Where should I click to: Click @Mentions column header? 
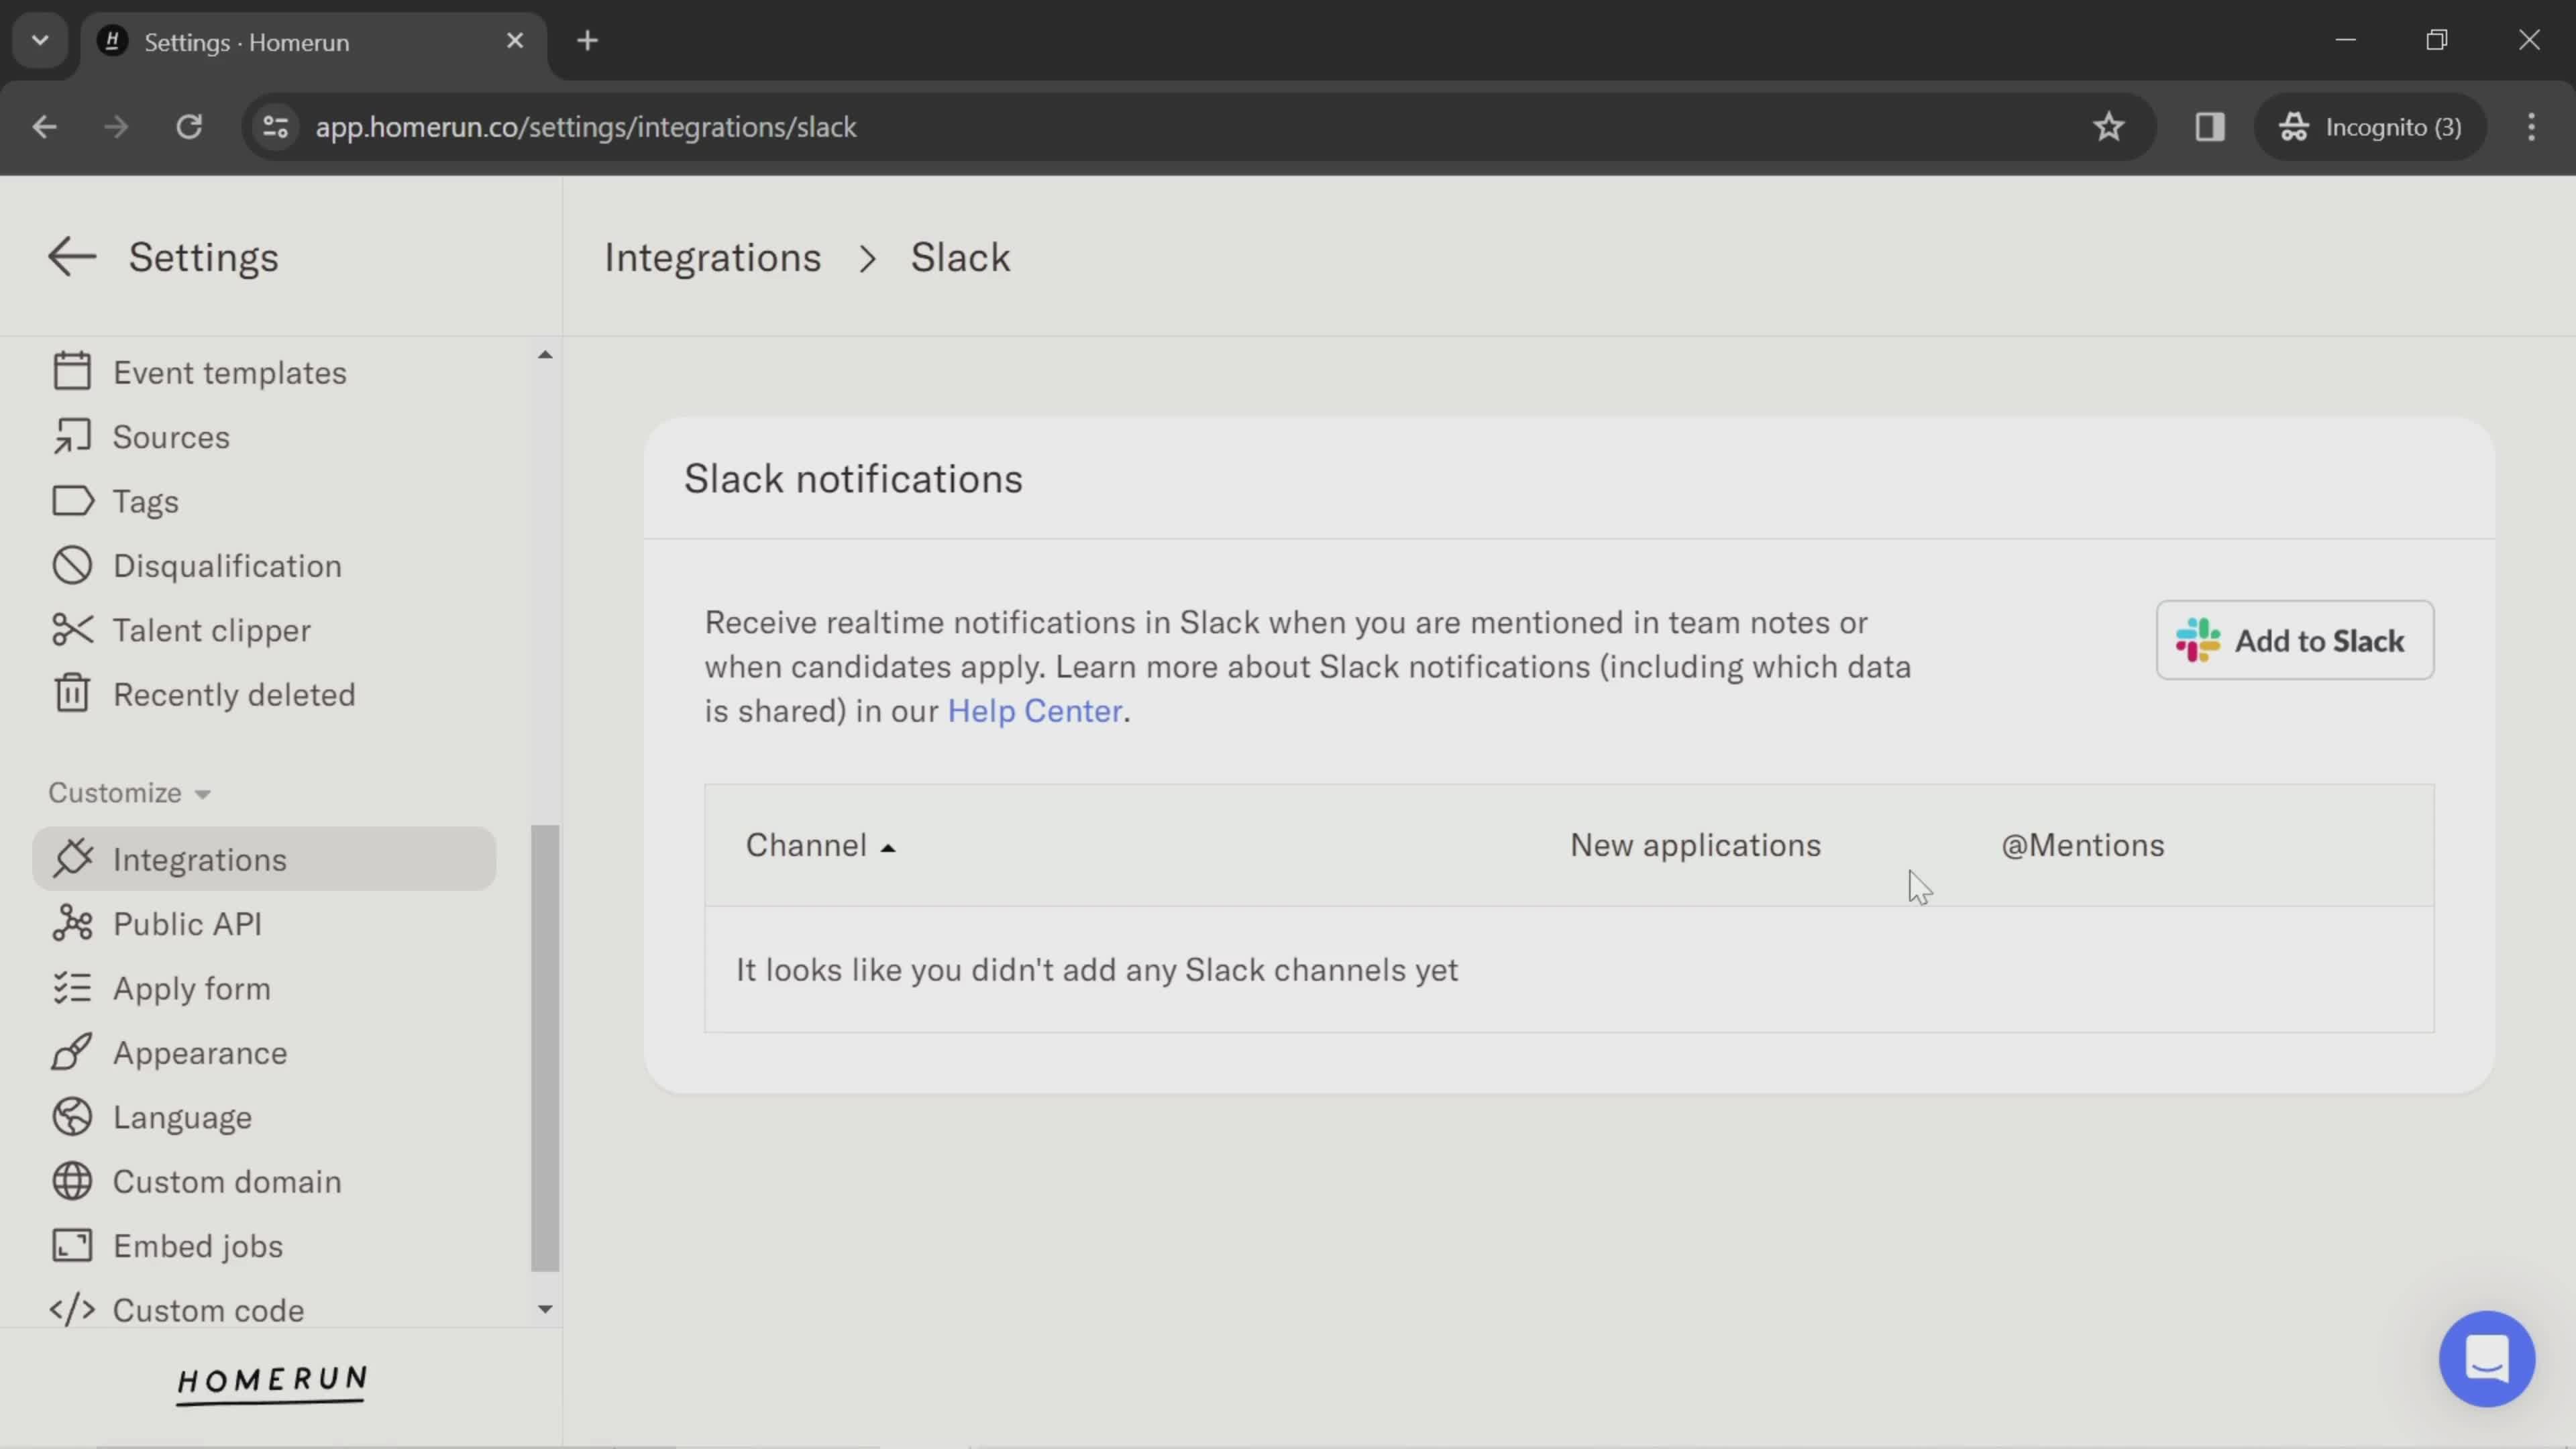click(2082, 845)
